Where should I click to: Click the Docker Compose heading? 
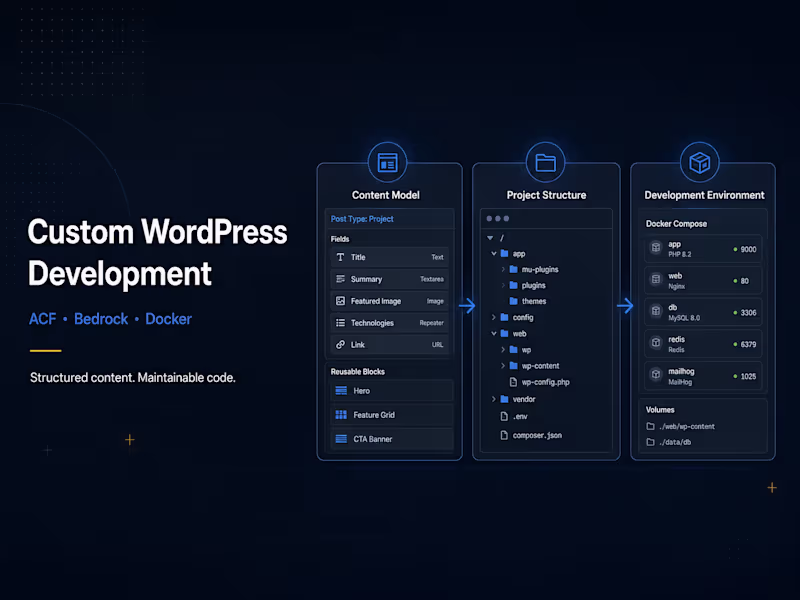pyautogui.click(x=676, y=224)
